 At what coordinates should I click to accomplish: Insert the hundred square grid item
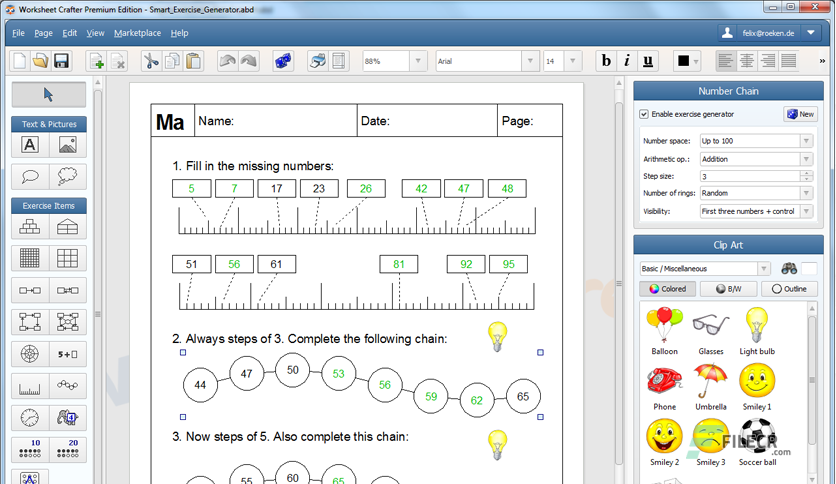tap(30, 258)
